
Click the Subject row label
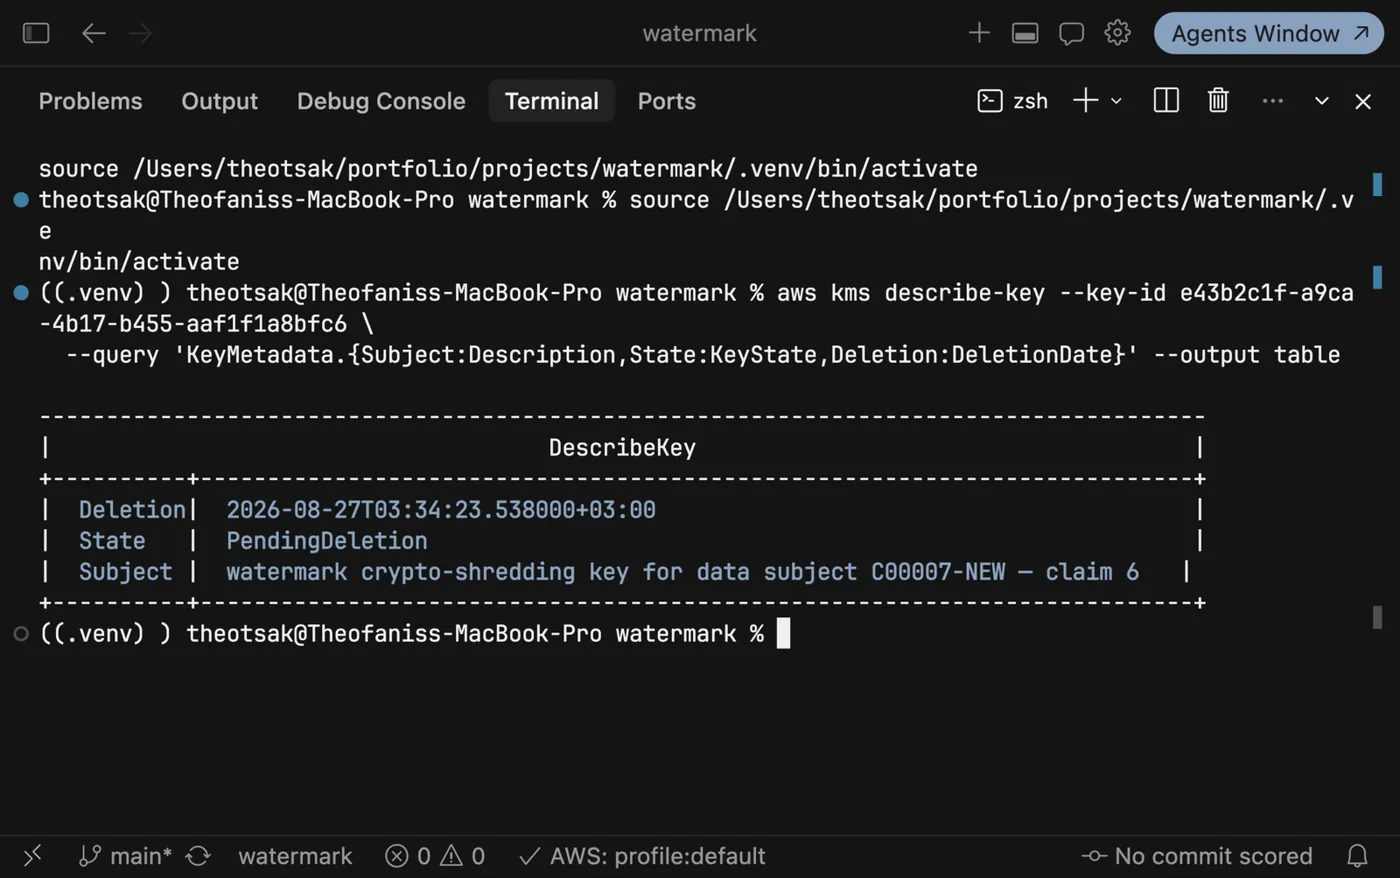tap(125, 572)
